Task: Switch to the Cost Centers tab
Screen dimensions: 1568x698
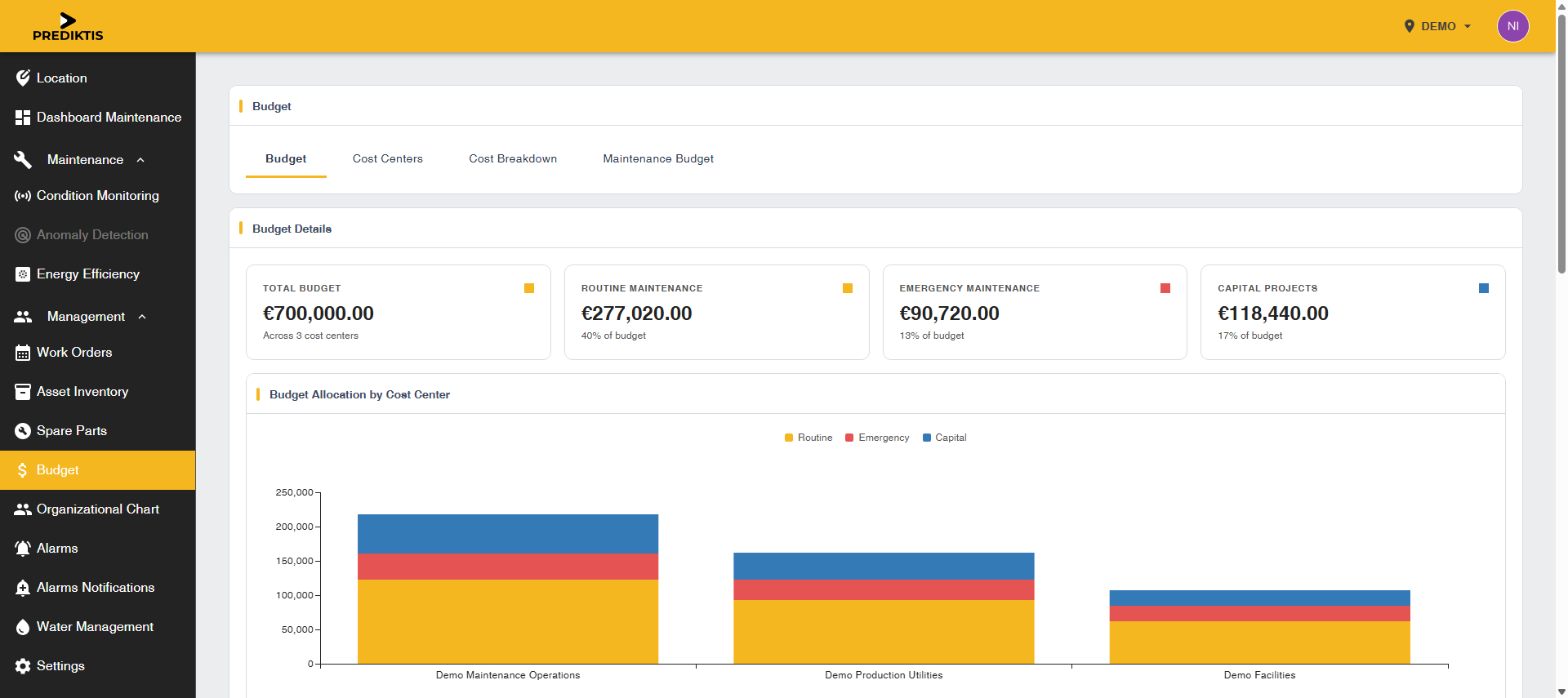Action: tap(388, 158)
